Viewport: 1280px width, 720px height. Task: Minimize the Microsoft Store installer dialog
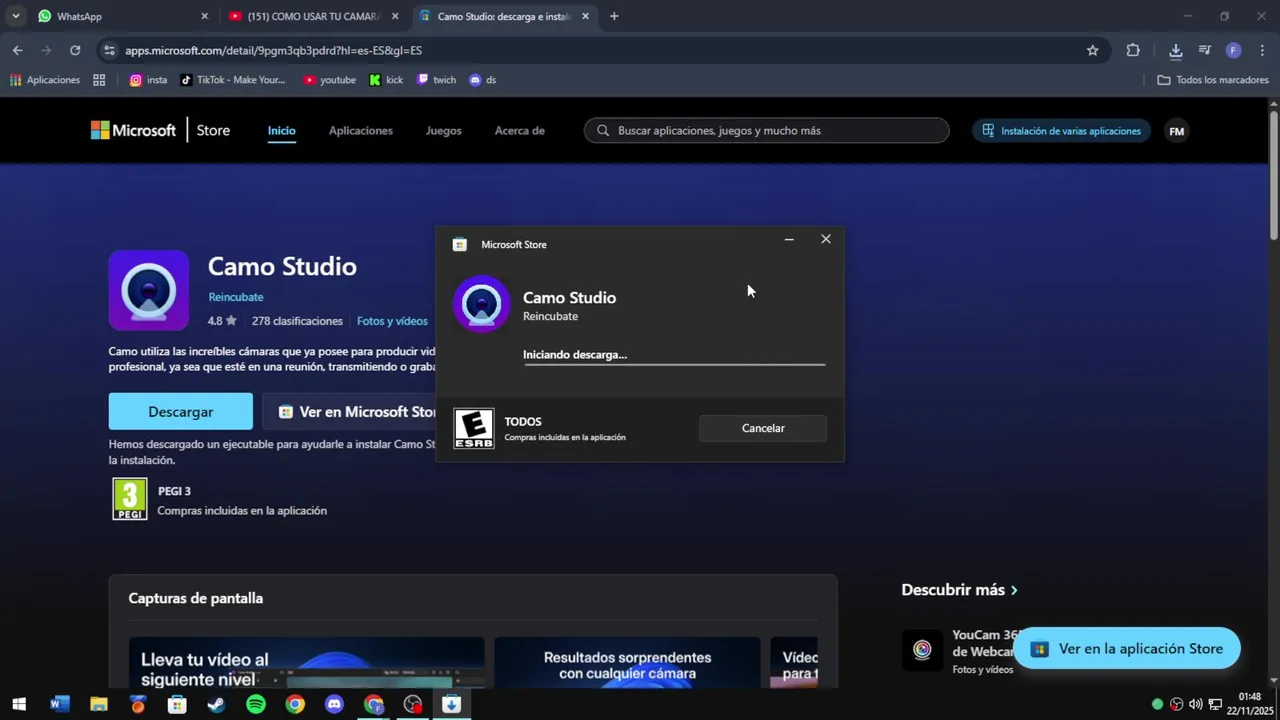789,240
